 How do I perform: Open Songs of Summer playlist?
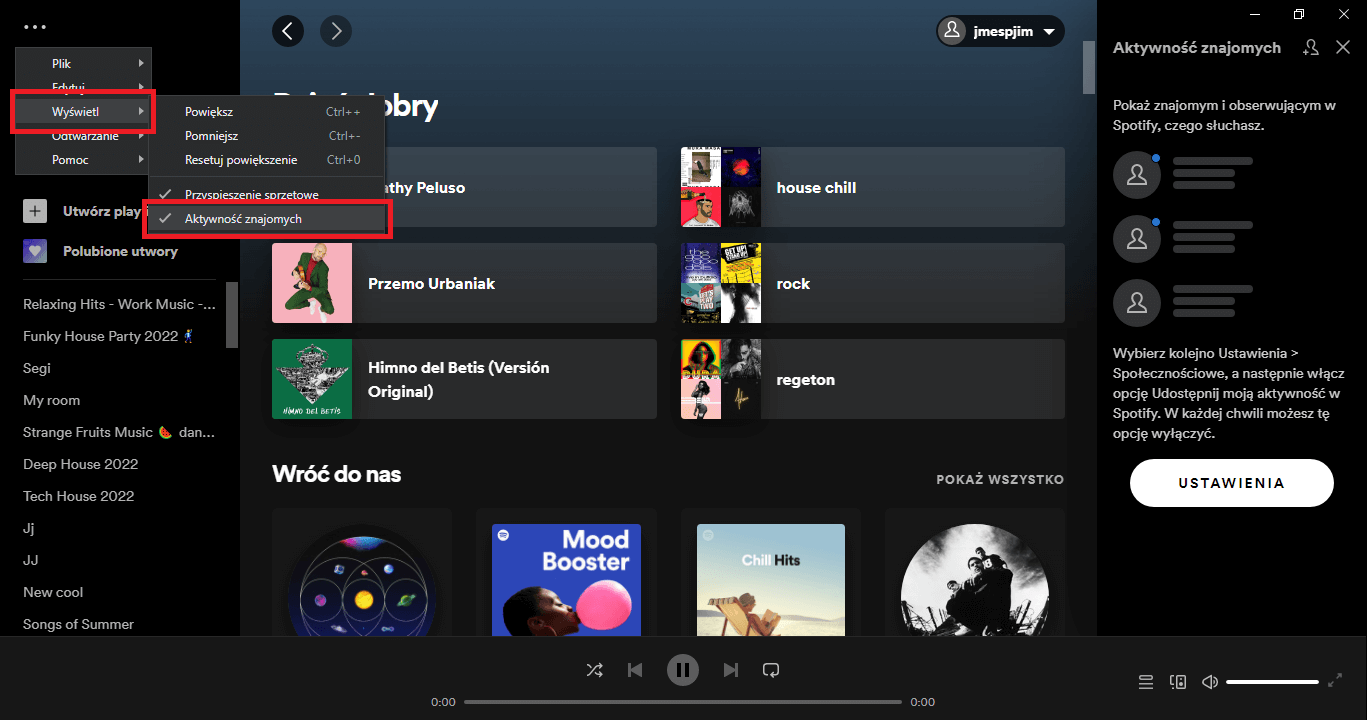coord(78,624)
